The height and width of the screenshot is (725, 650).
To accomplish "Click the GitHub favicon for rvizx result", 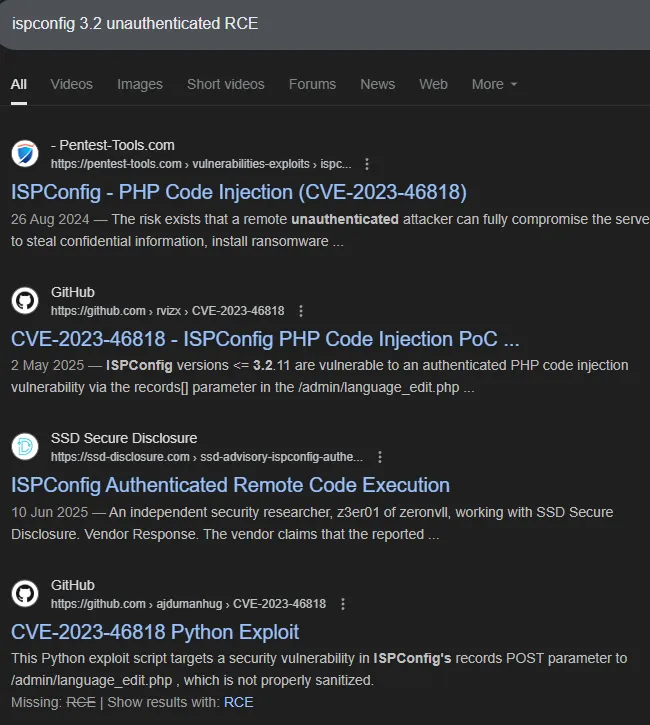I will pos(25,301).
